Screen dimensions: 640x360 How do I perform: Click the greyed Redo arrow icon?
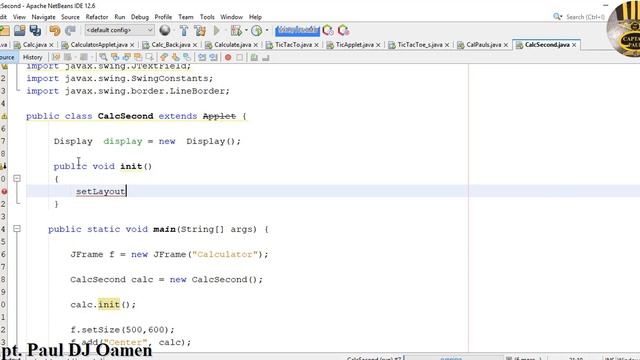(70, 31)
